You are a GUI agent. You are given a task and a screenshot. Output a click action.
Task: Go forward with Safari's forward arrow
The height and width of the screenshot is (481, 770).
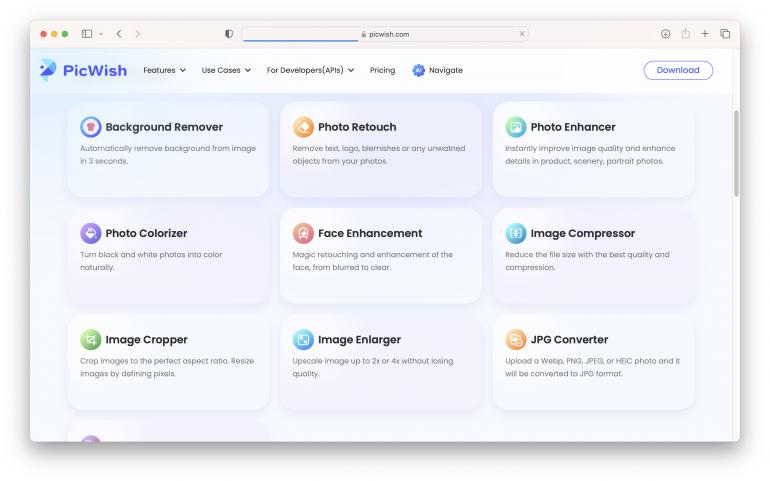[138, 34]
